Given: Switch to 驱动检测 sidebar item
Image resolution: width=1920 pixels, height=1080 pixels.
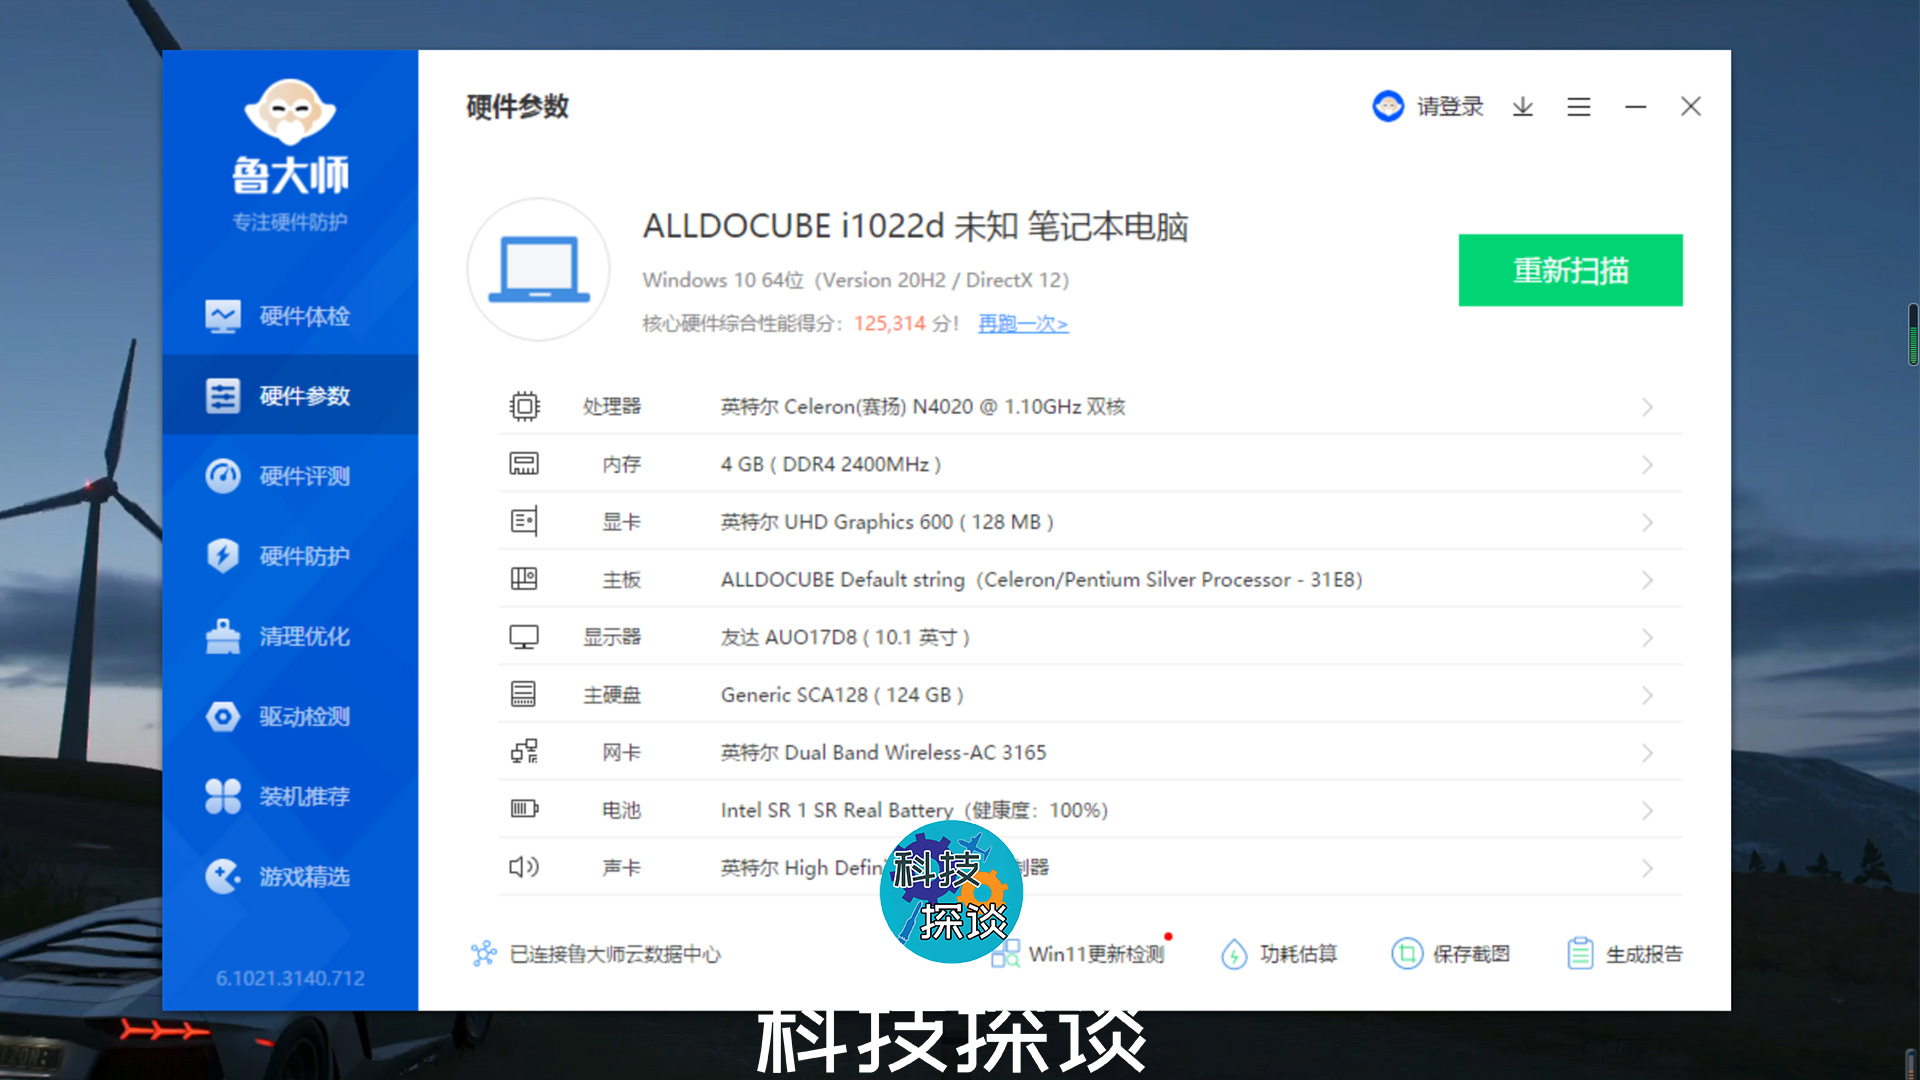Looking at the screenshot, I should [x=290, y=716].
